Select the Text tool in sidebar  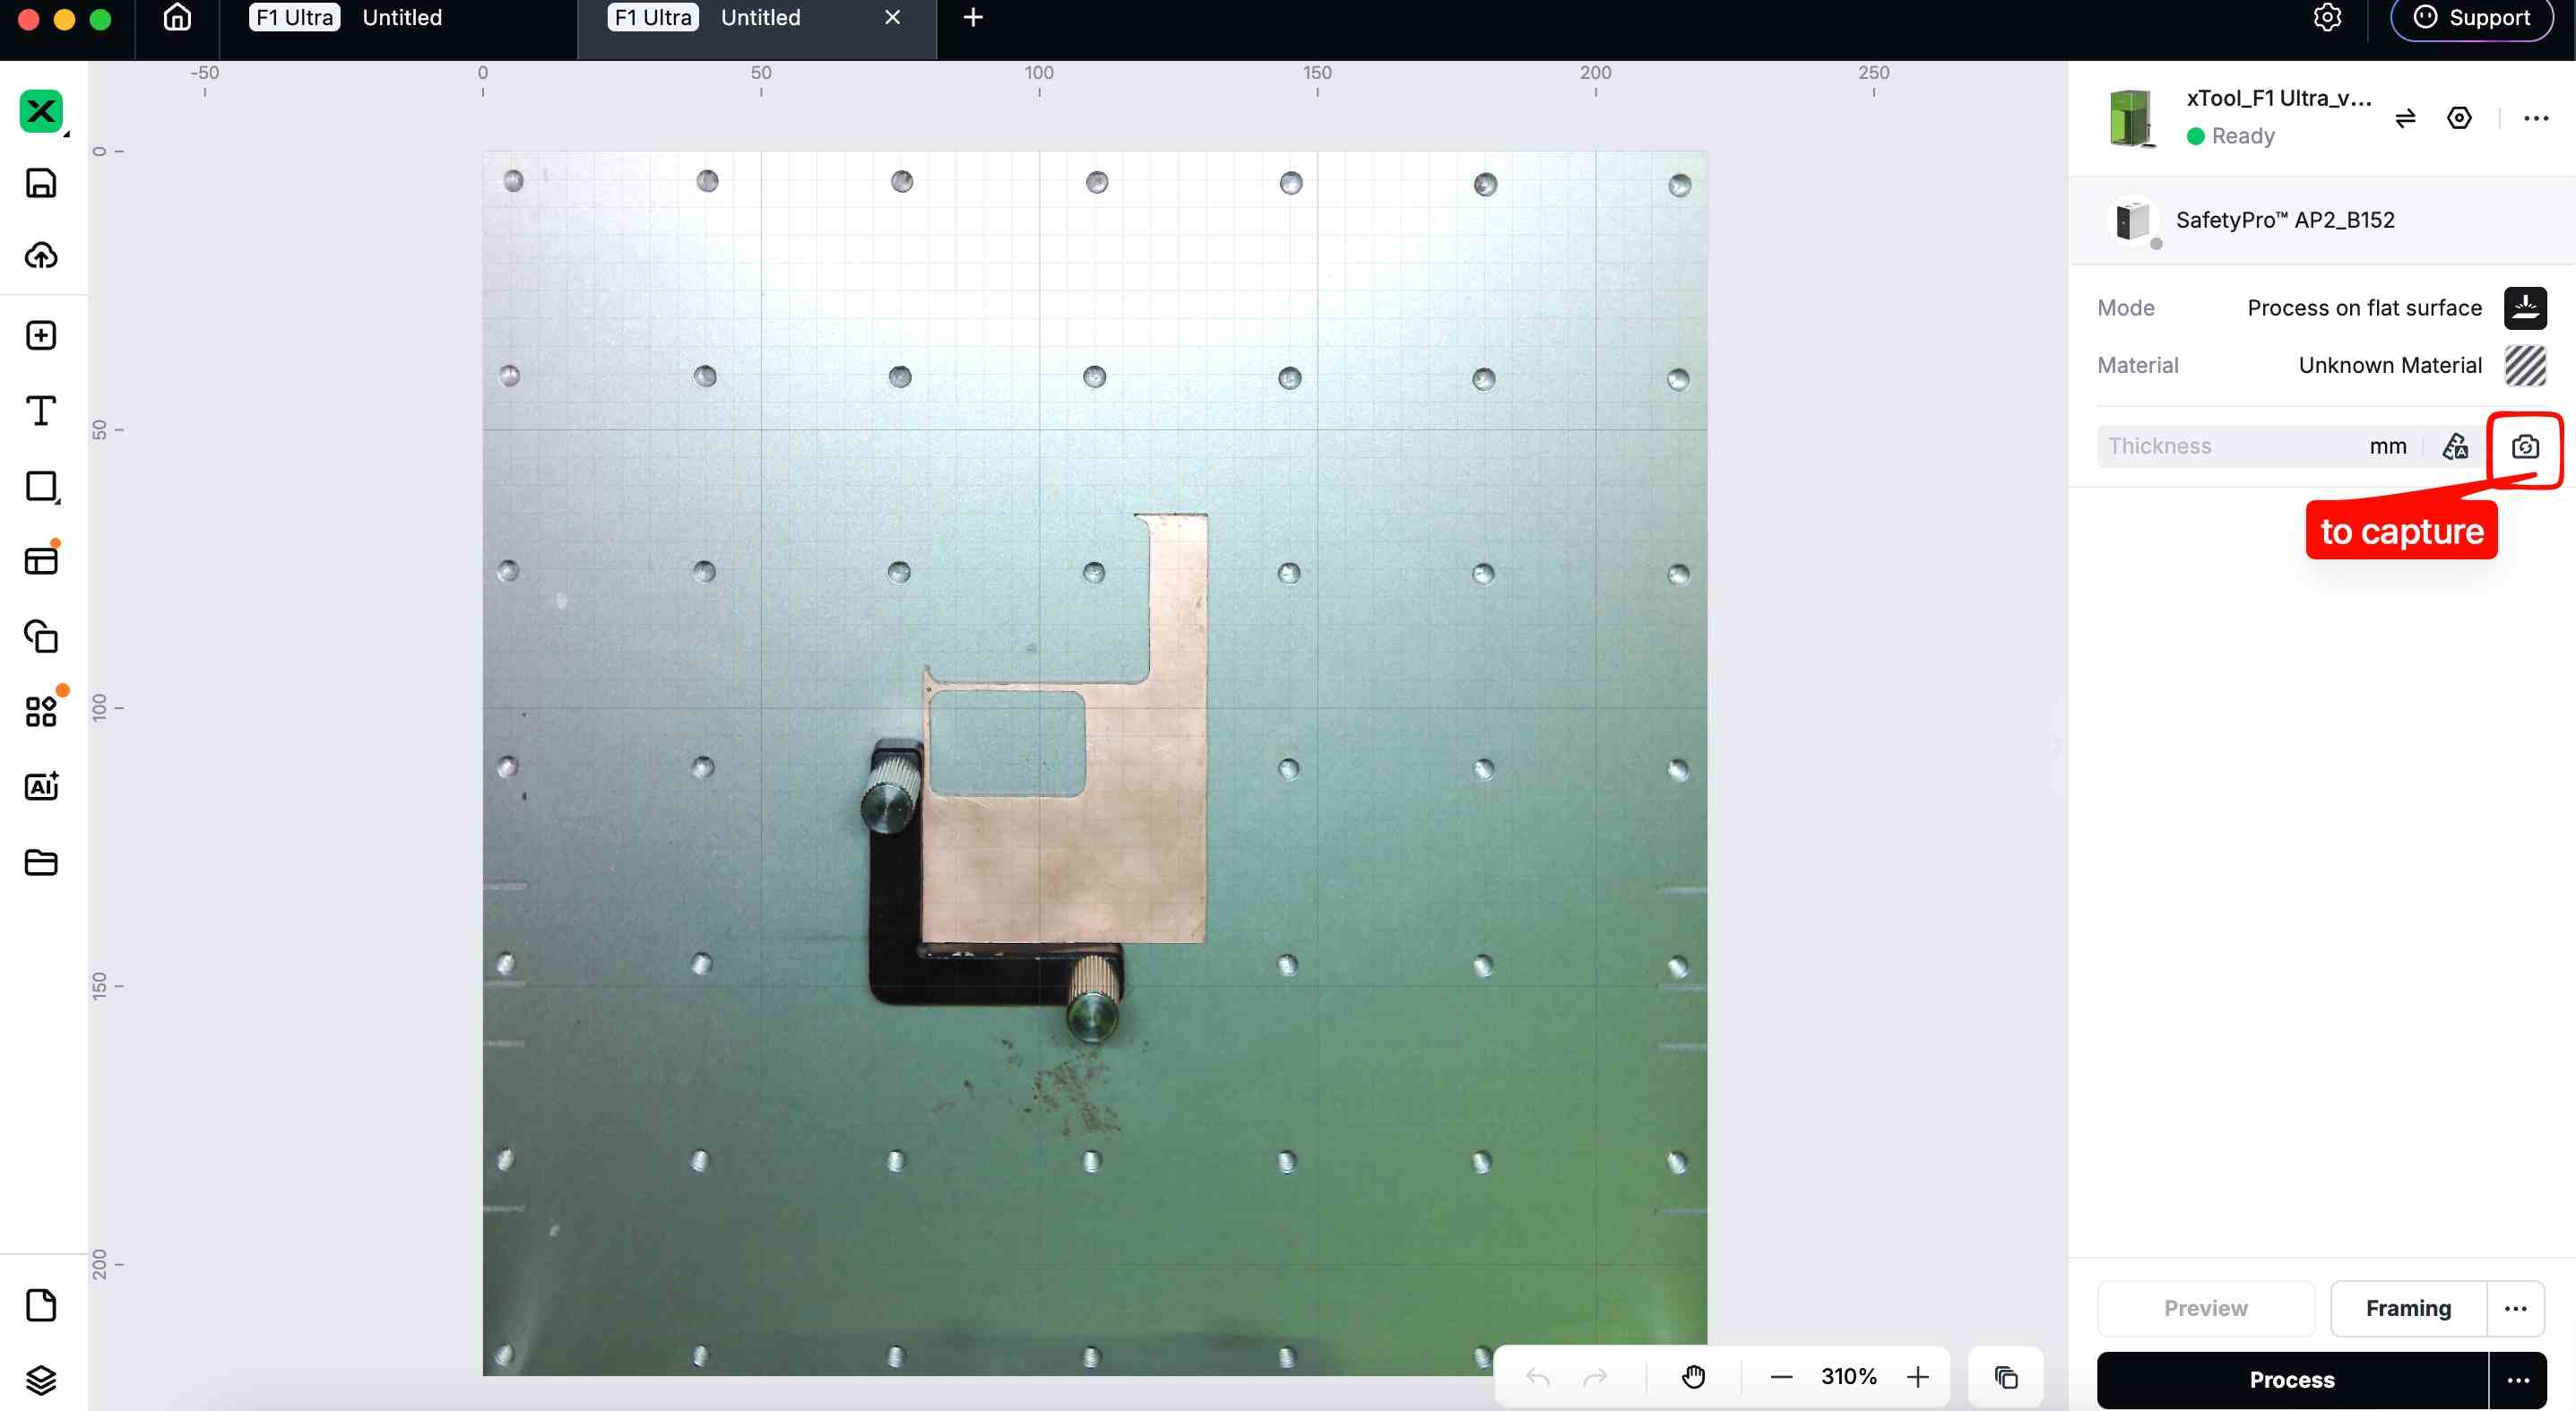[x=41, y=411]
